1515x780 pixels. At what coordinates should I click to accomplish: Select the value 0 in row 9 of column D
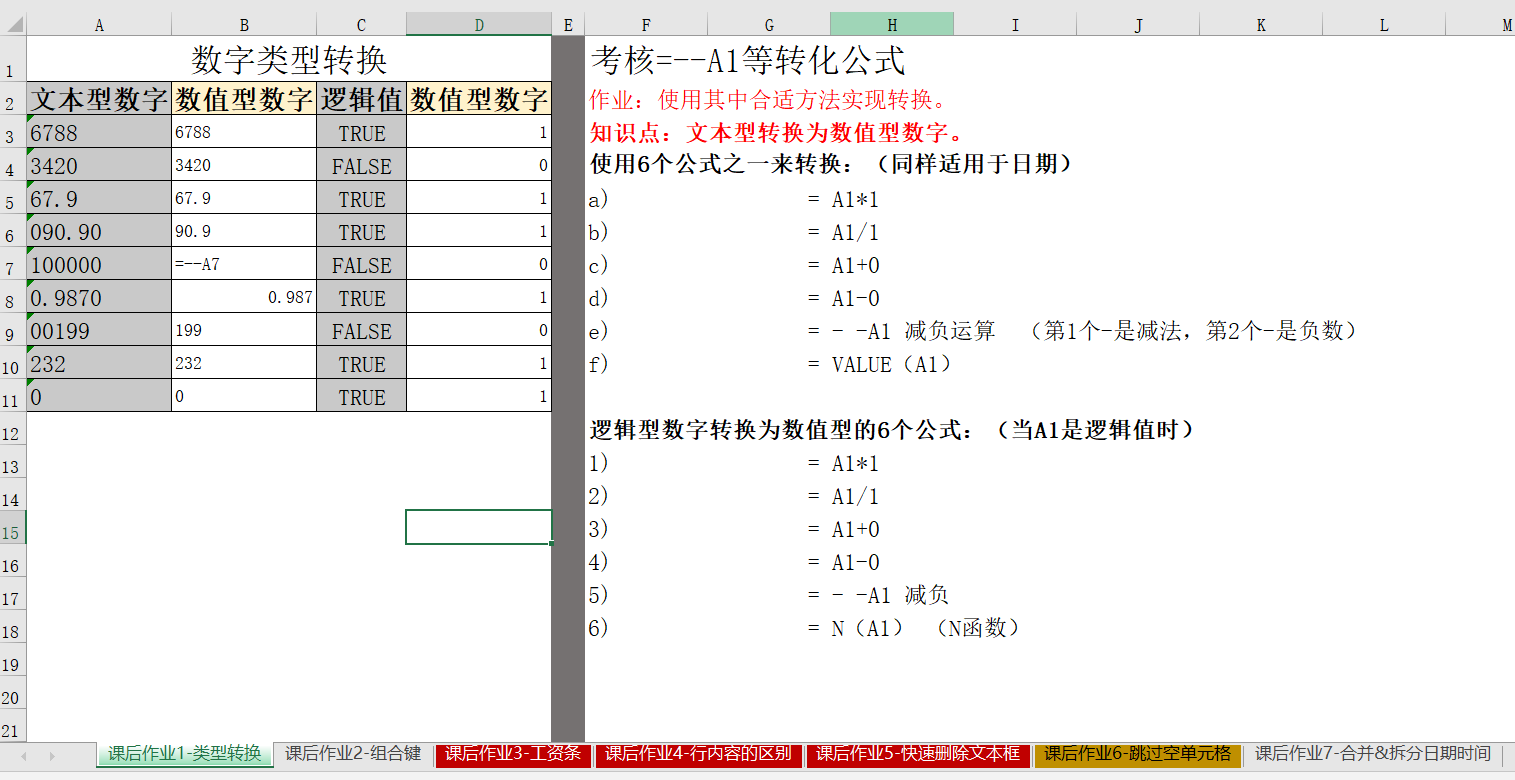[479, 330]
